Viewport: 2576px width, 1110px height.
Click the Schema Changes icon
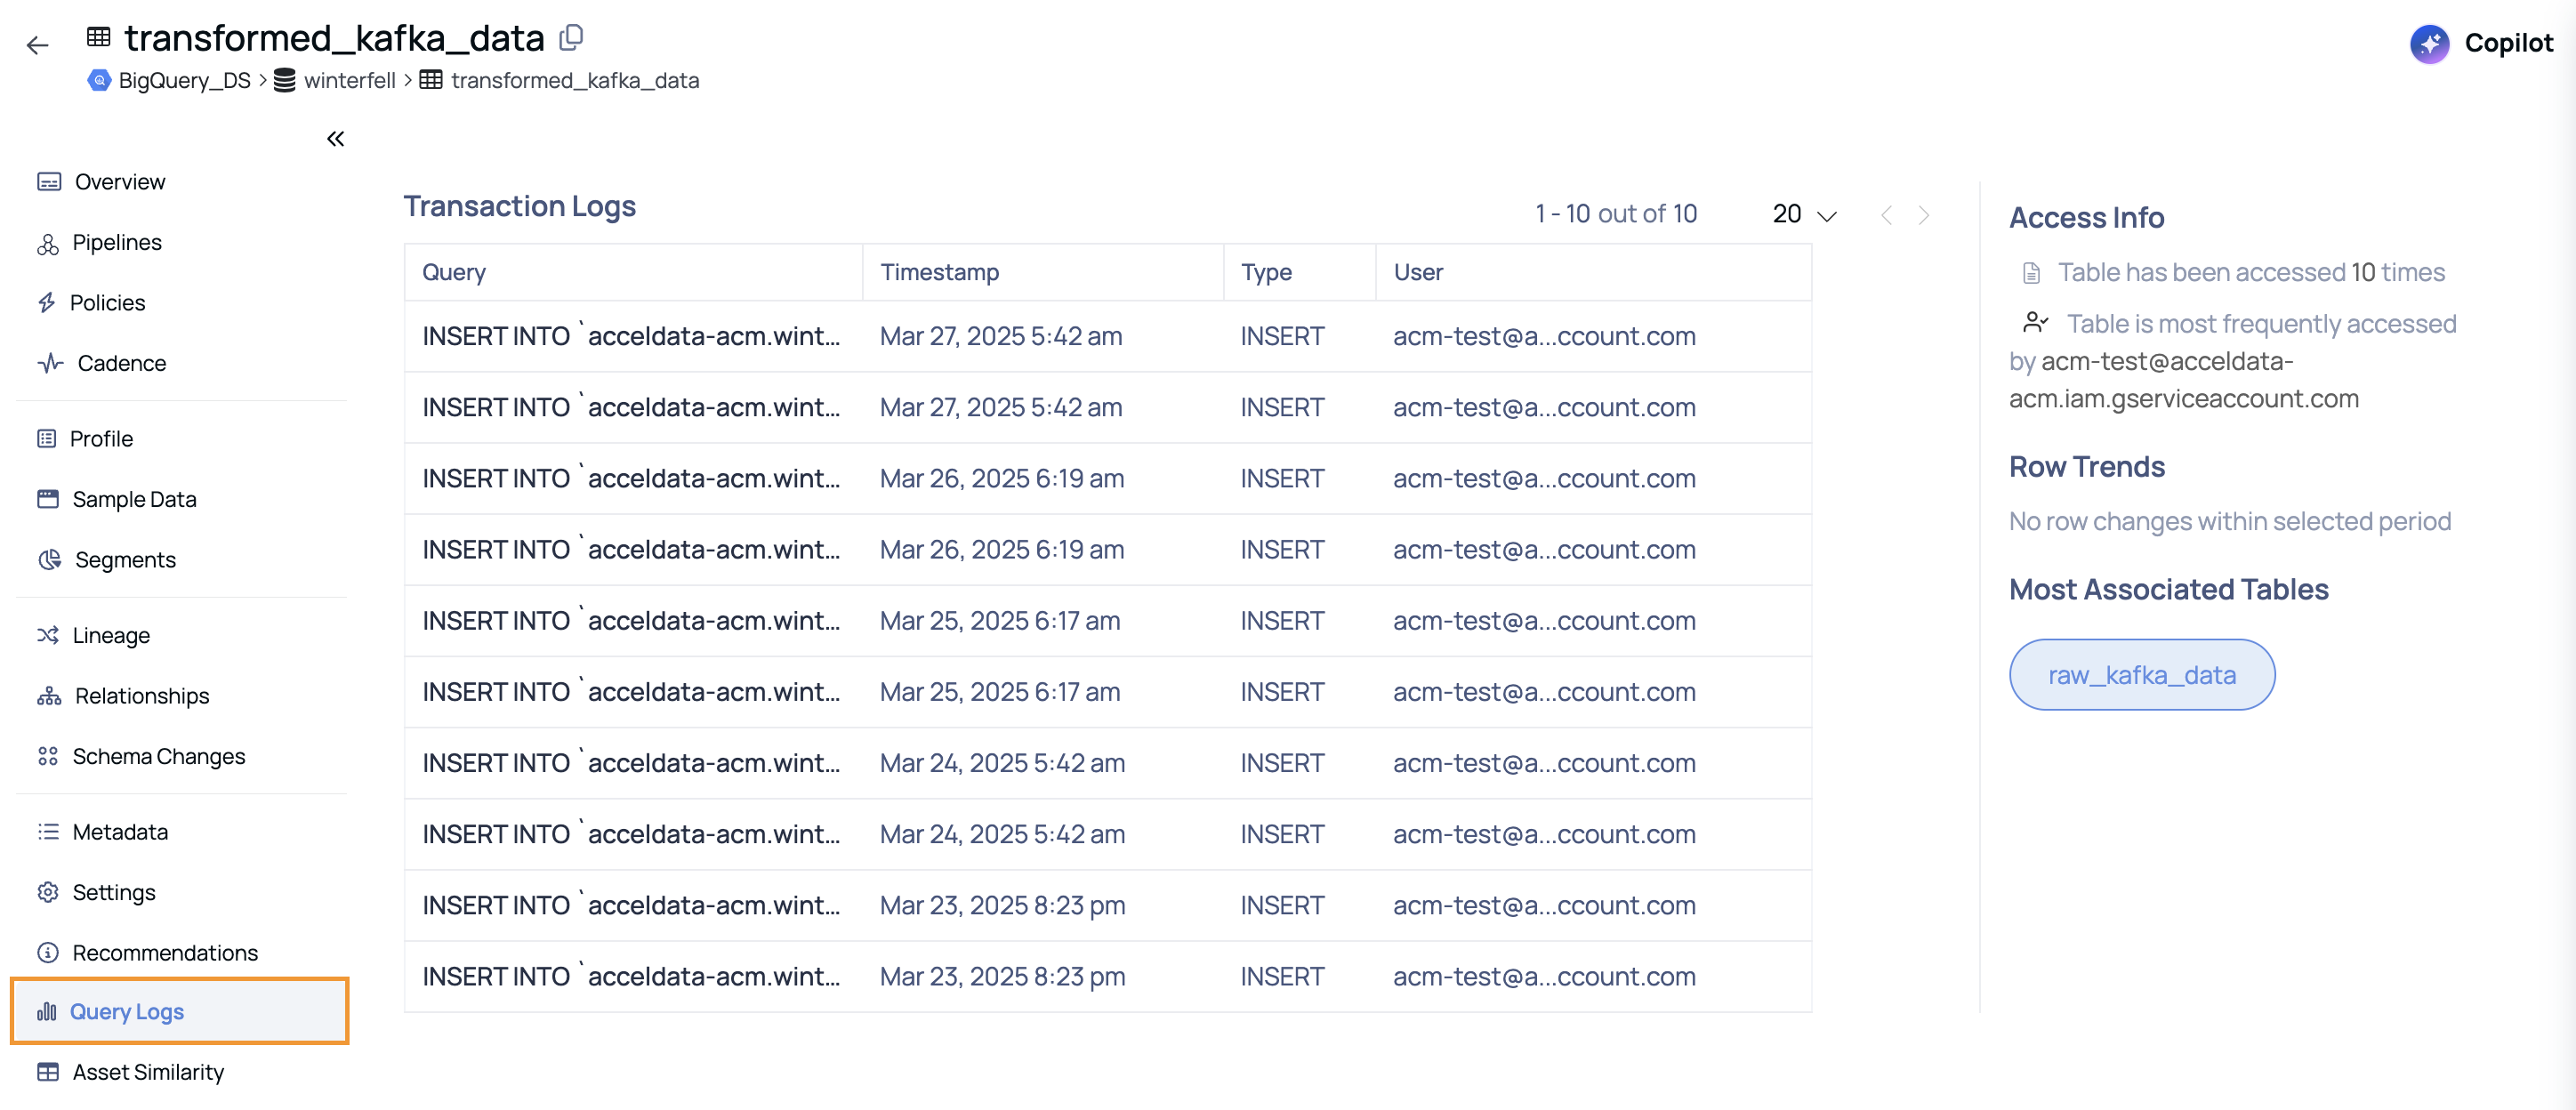pos(48,756)
